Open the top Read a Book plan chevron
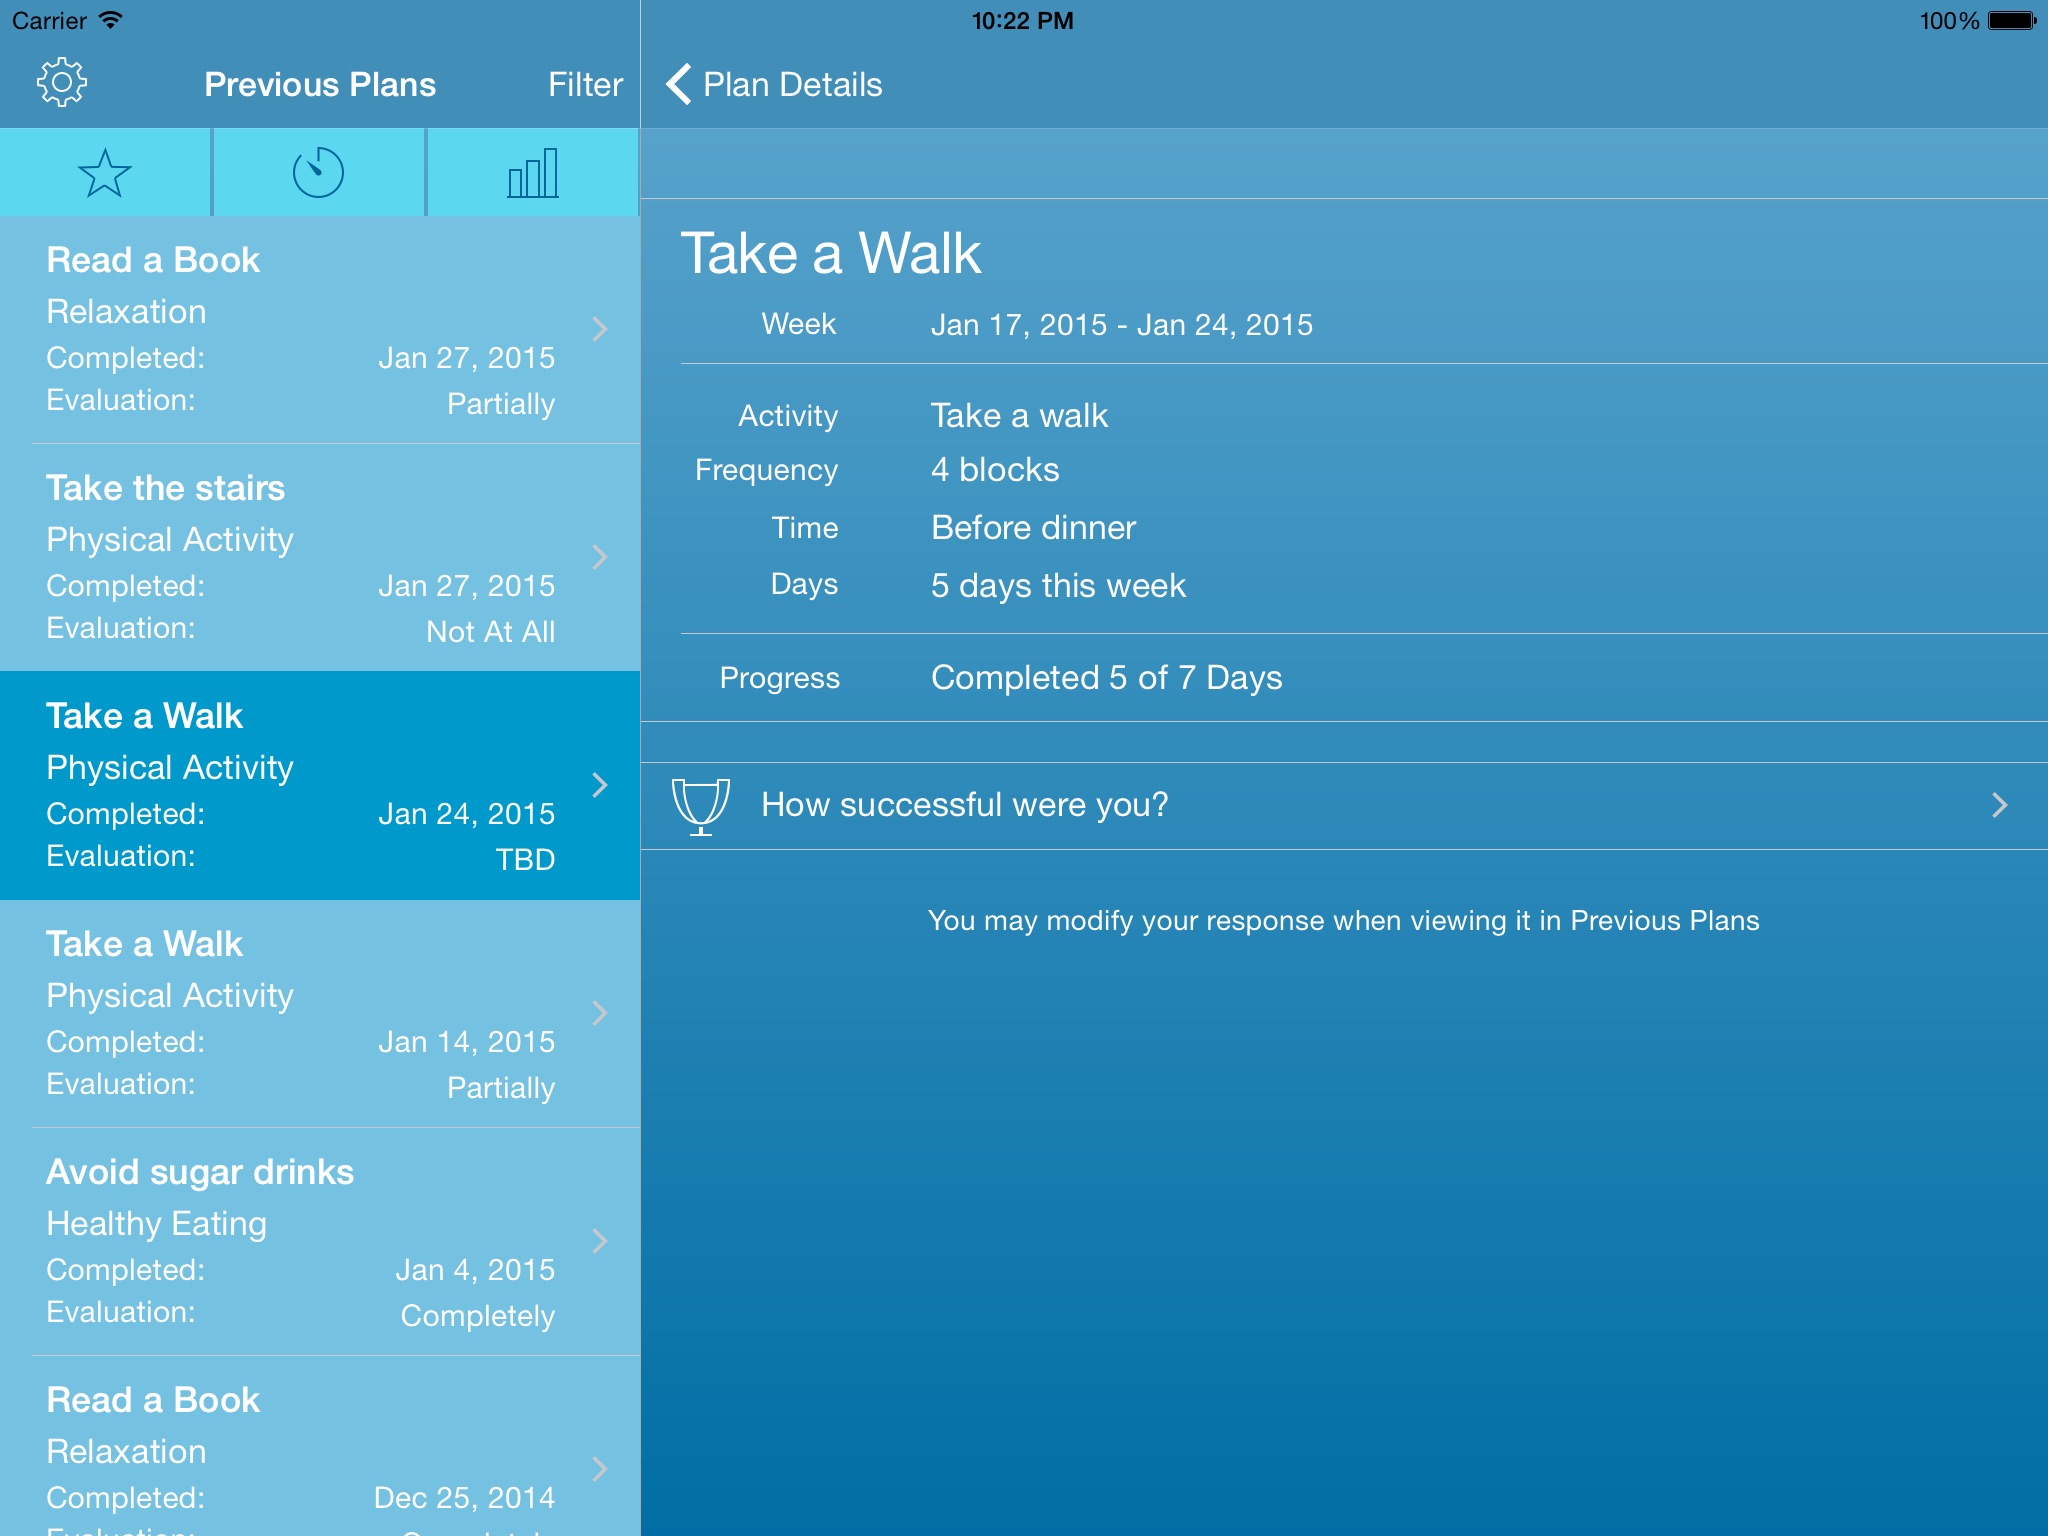 (x=600, y=329)
